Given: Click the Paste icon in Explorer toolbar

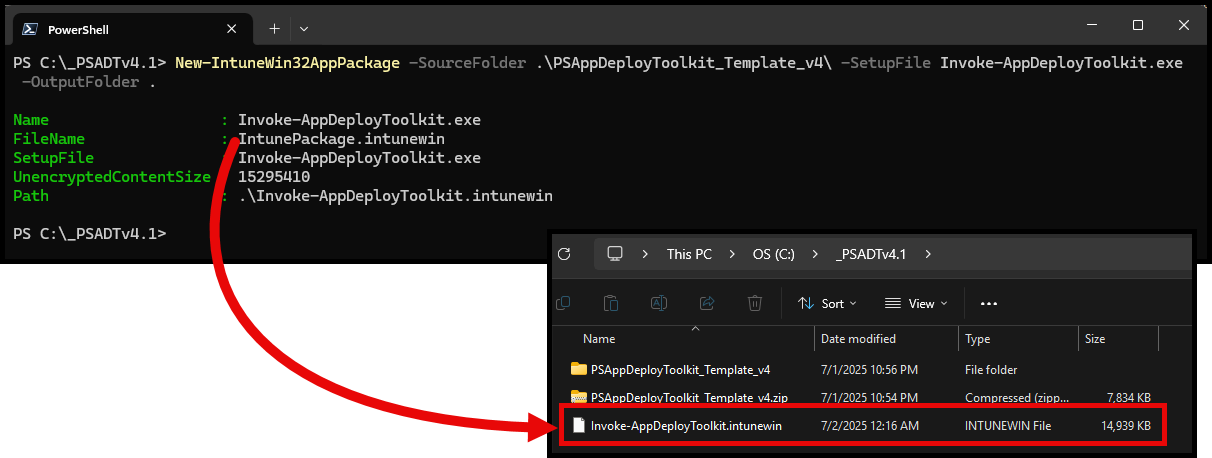Looking at the screenshot, I should [611, 303].
